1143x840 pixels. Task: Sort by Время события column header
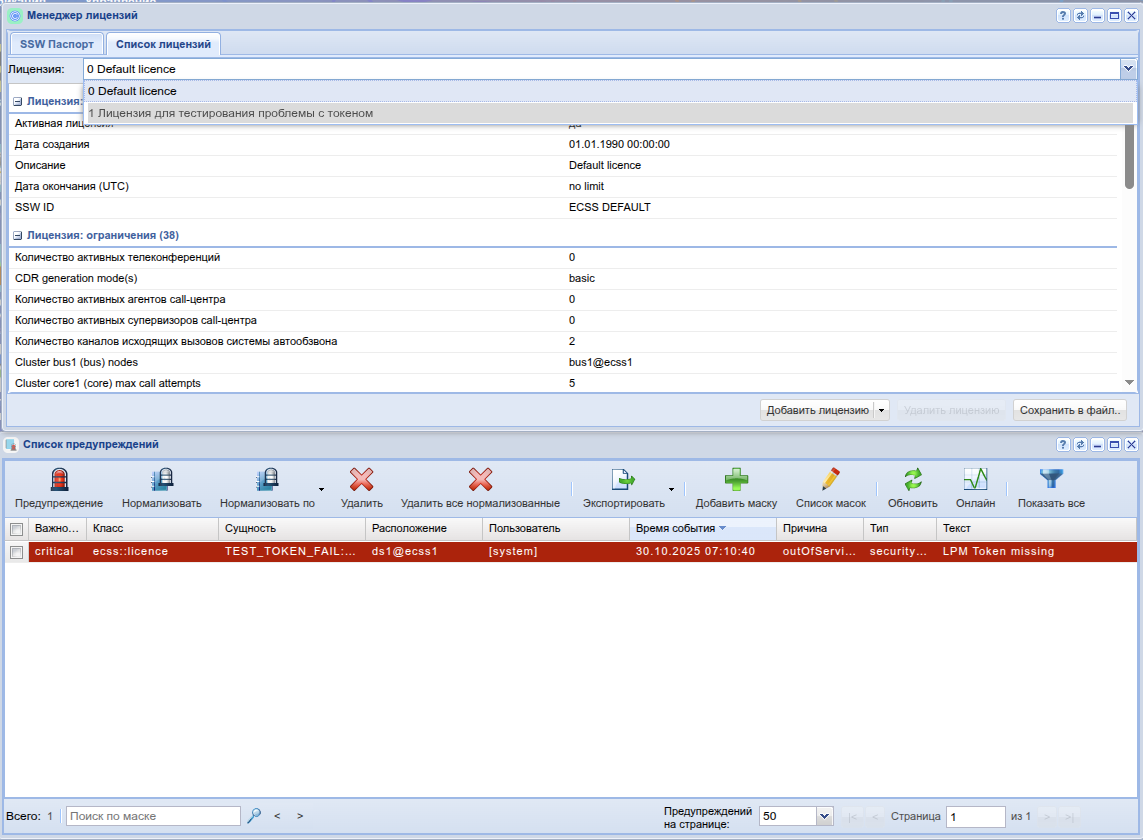coord(702,528)
